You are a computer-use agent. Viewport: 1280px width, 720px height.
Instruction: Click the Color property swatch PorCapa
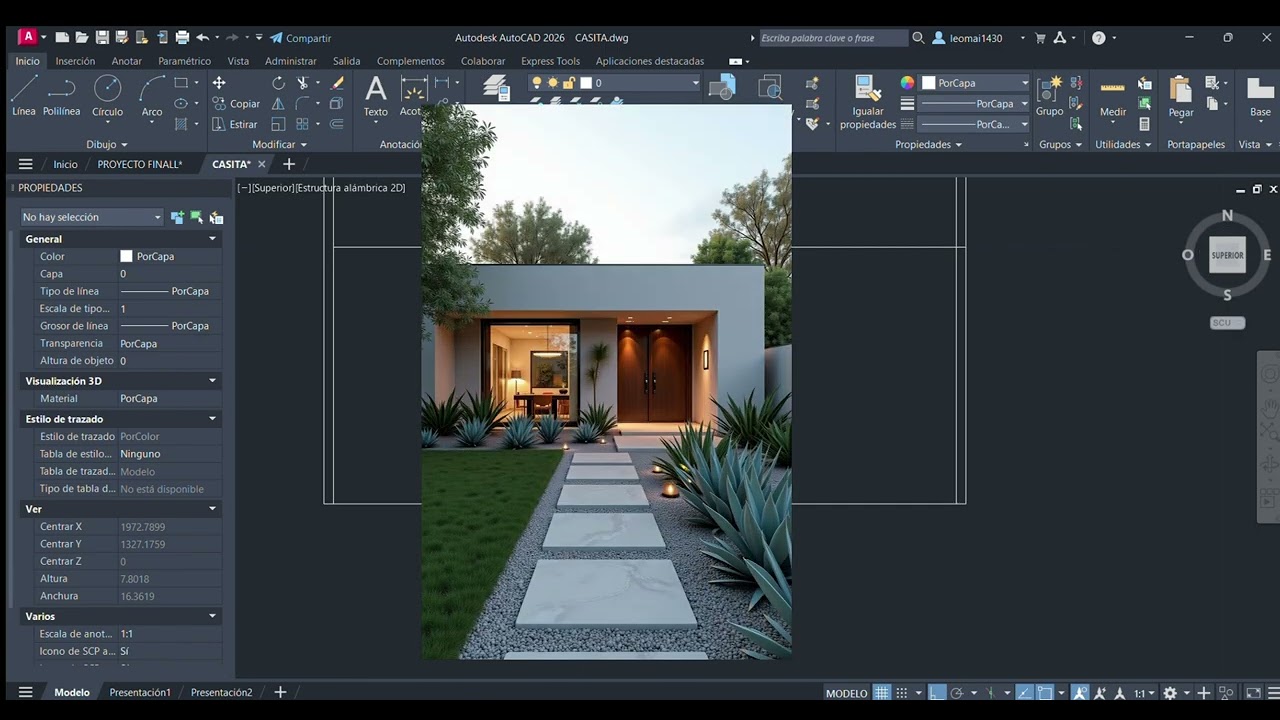pyautogui.click(x=126, y=257)
